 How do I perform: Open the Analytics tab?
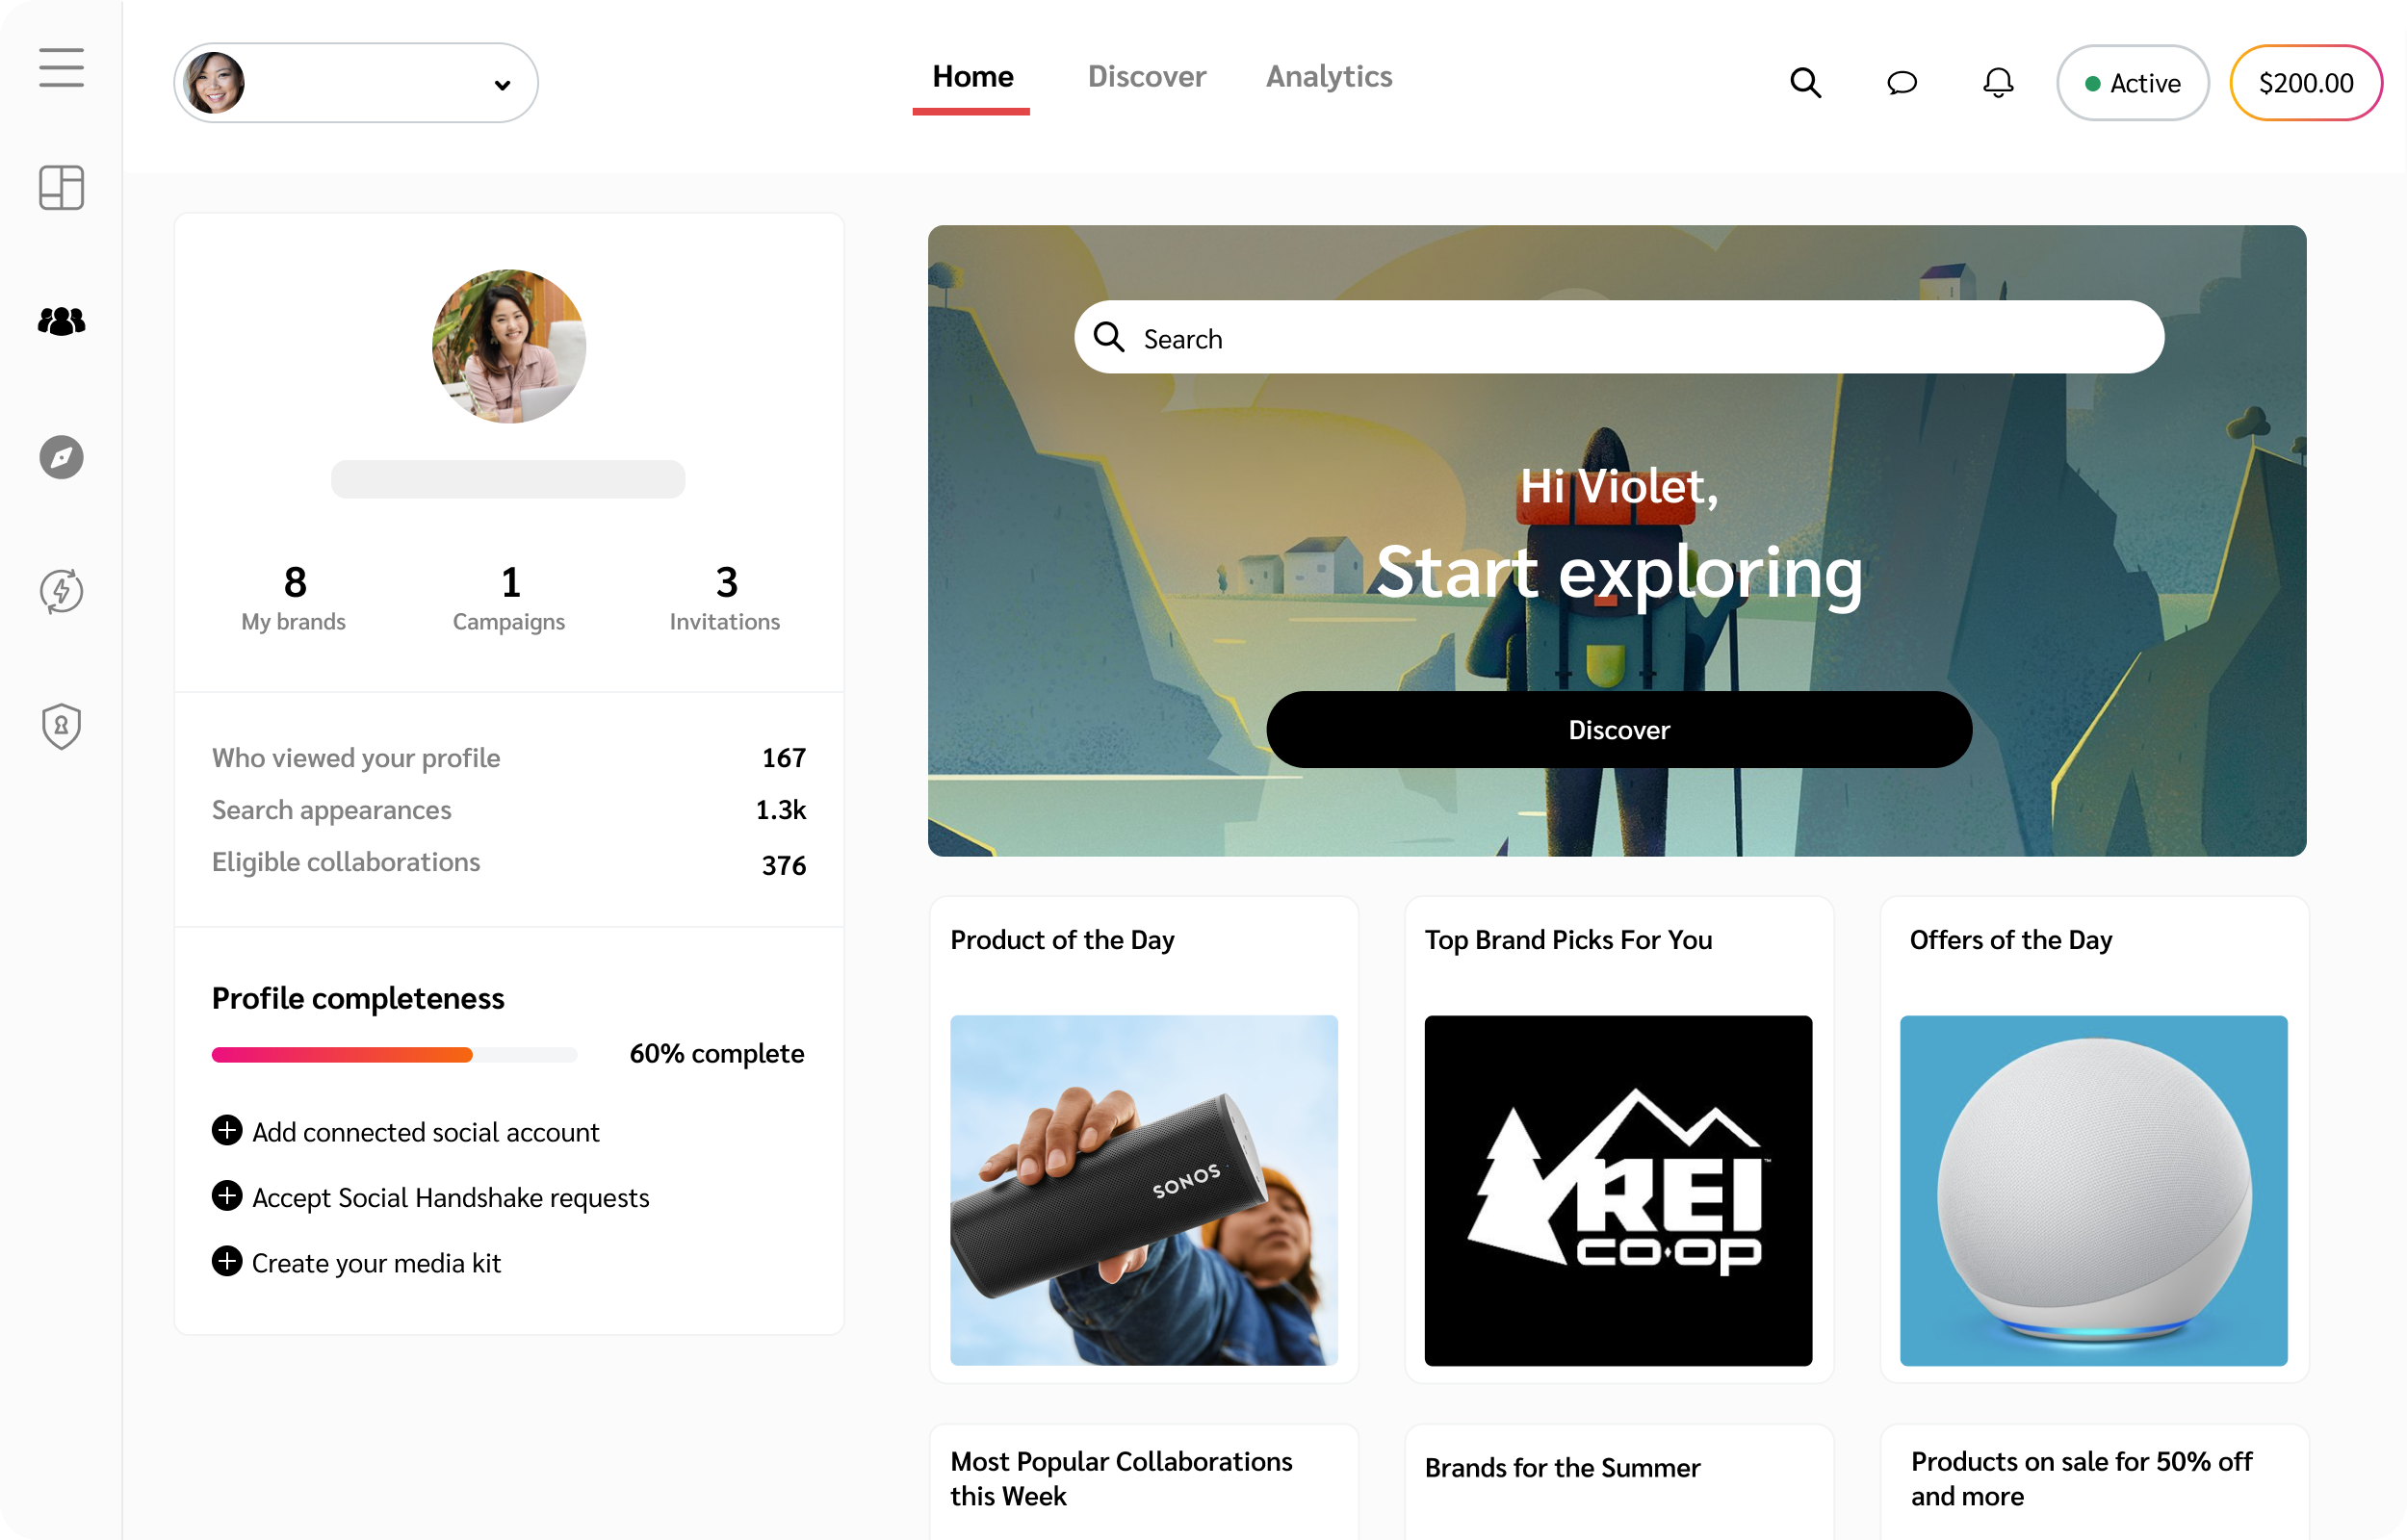pyautogui.click(x=1328, y=77)
